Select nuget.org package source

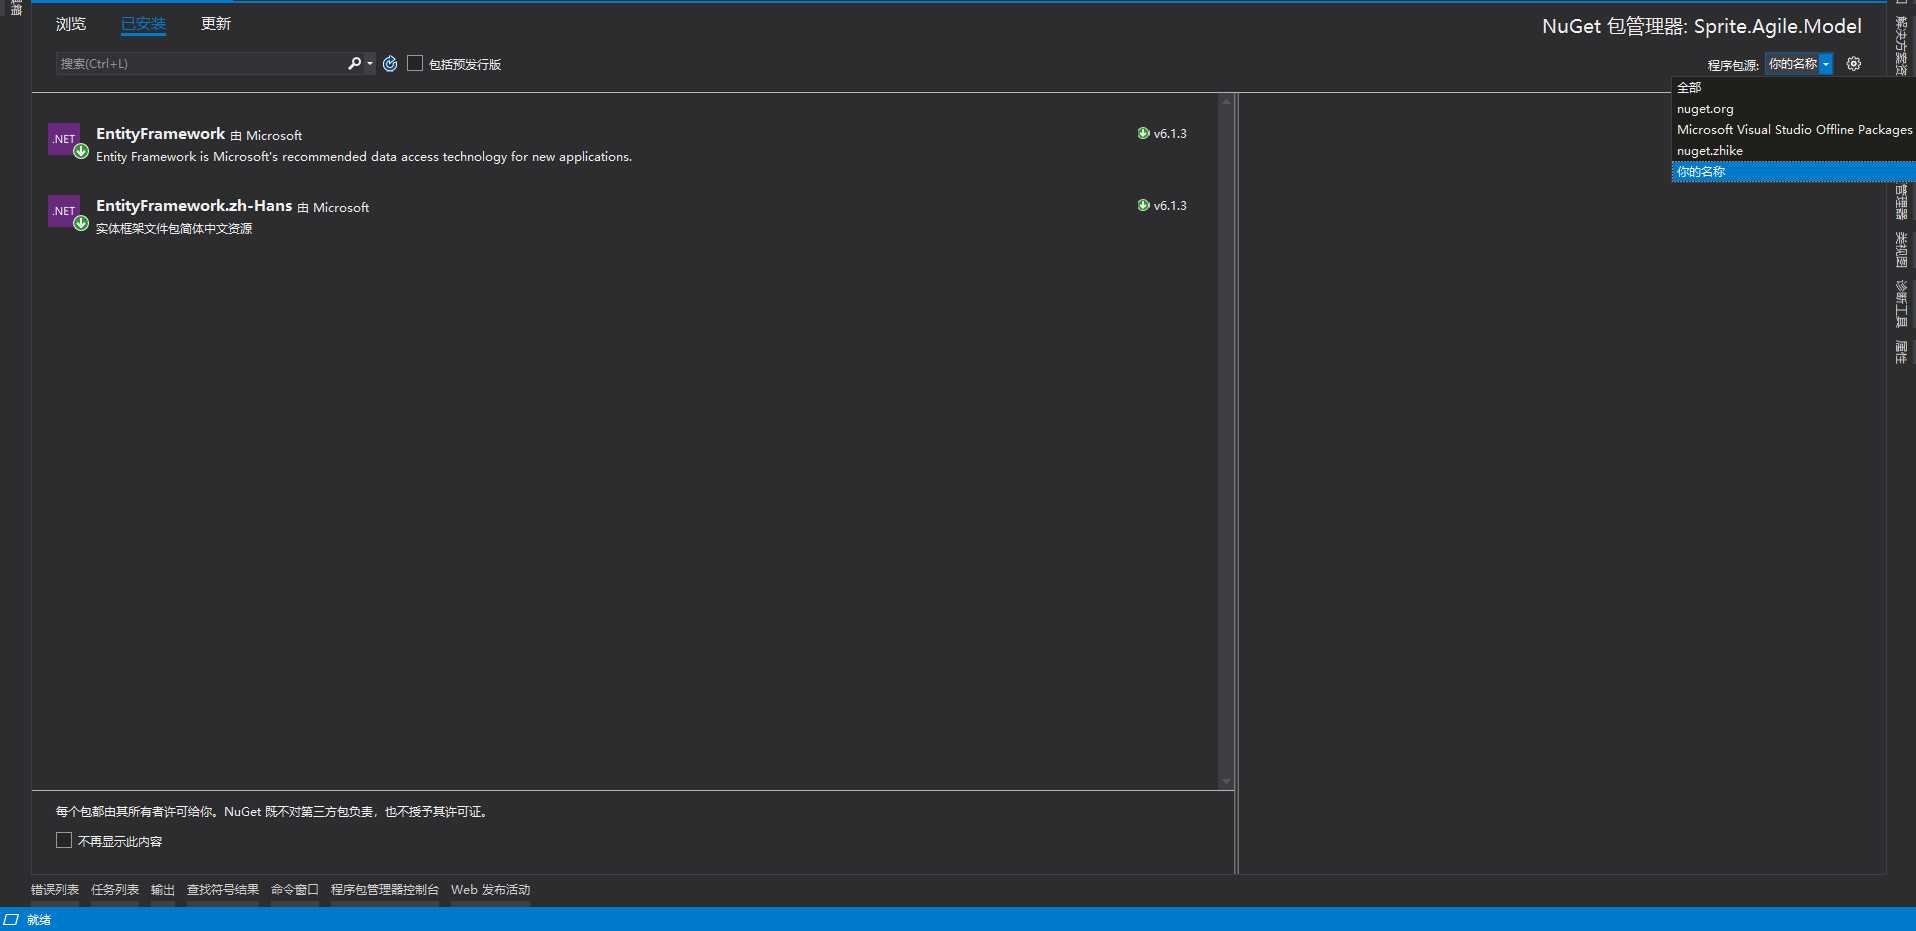(x=1793, y=109)
